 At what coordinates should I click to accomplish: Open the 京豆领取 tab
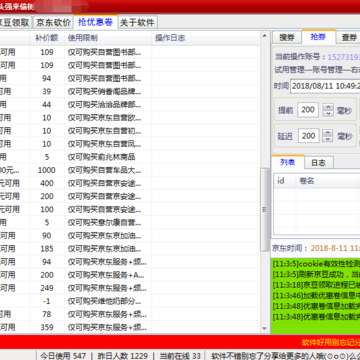tap(15, 22)
